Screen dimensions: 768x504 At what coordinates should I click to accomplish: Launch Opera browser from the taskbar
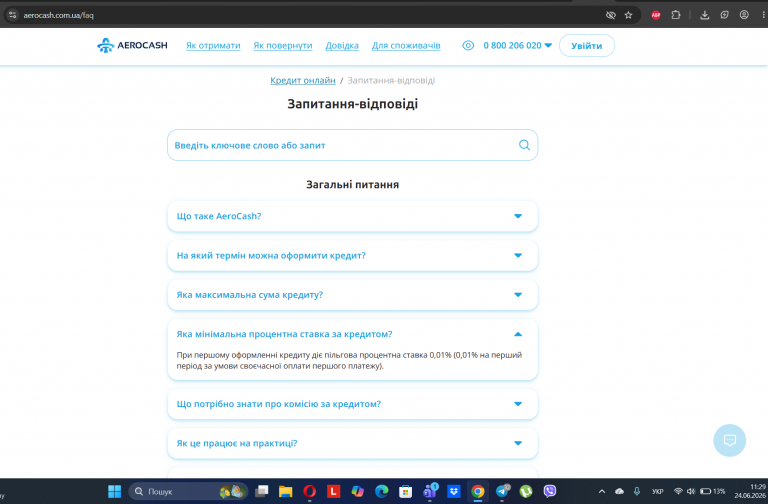coord(310,491)
